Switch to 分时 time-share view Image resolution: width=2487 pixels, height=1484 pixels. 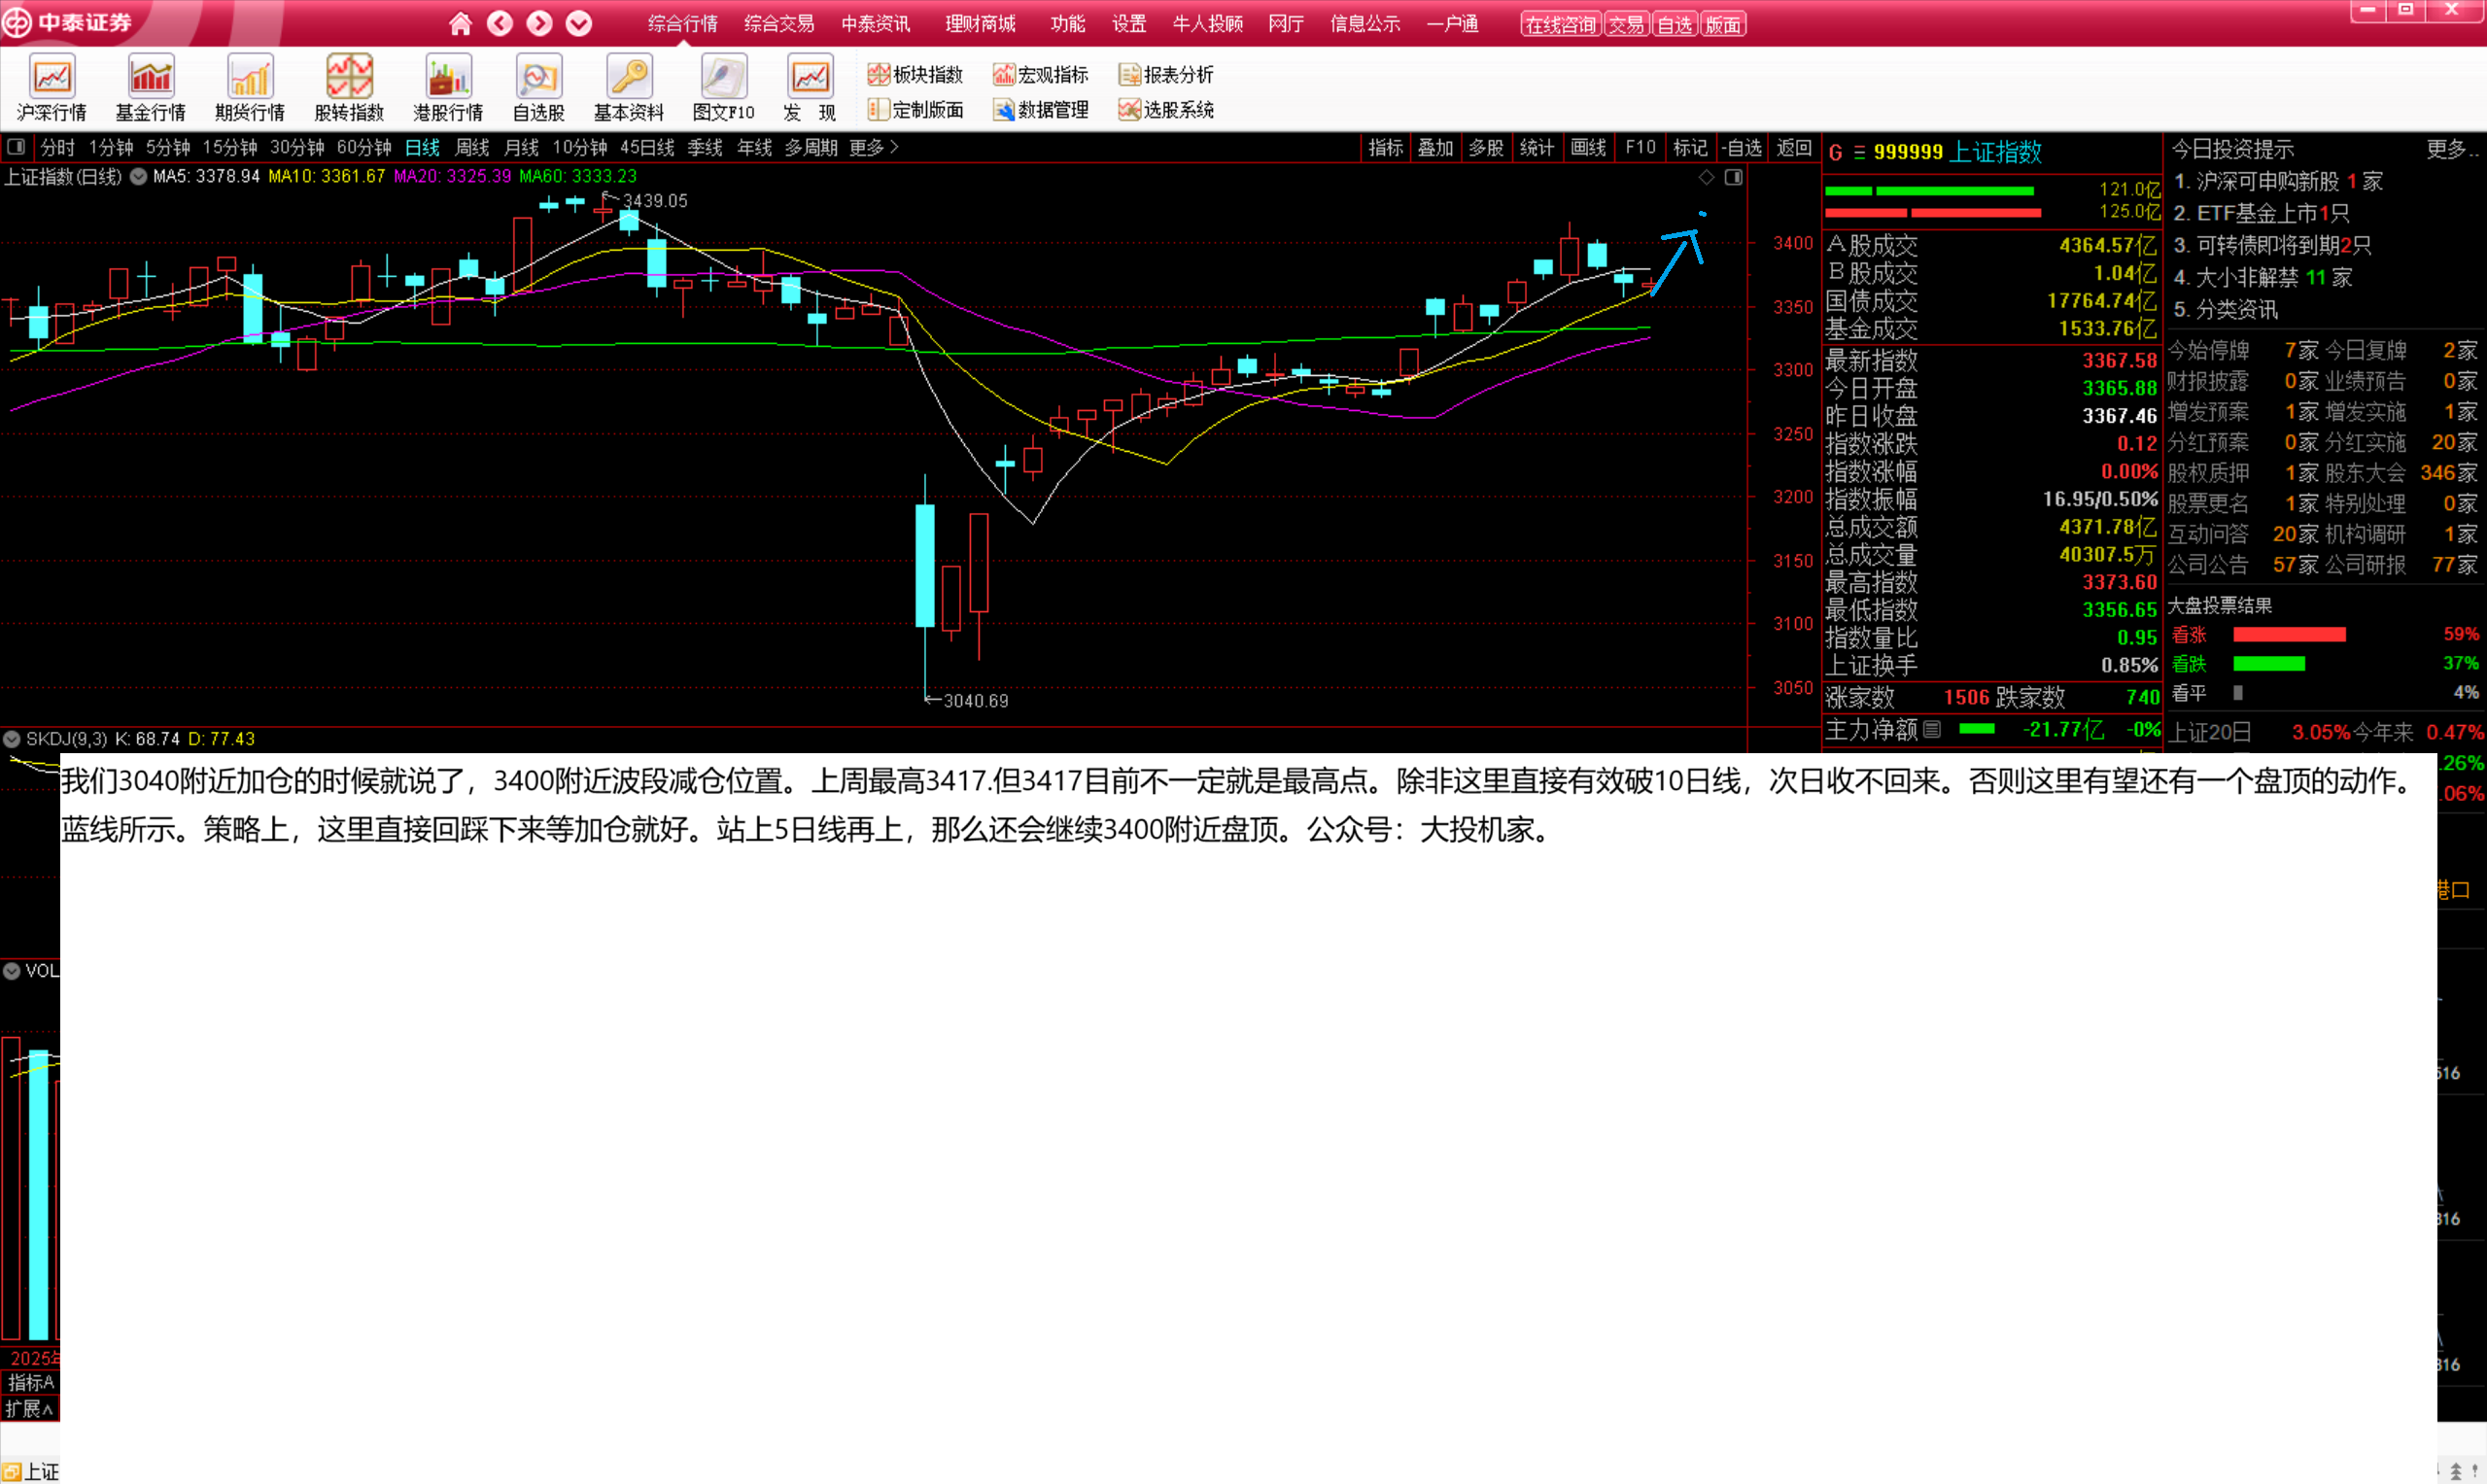tap(58, 147)
